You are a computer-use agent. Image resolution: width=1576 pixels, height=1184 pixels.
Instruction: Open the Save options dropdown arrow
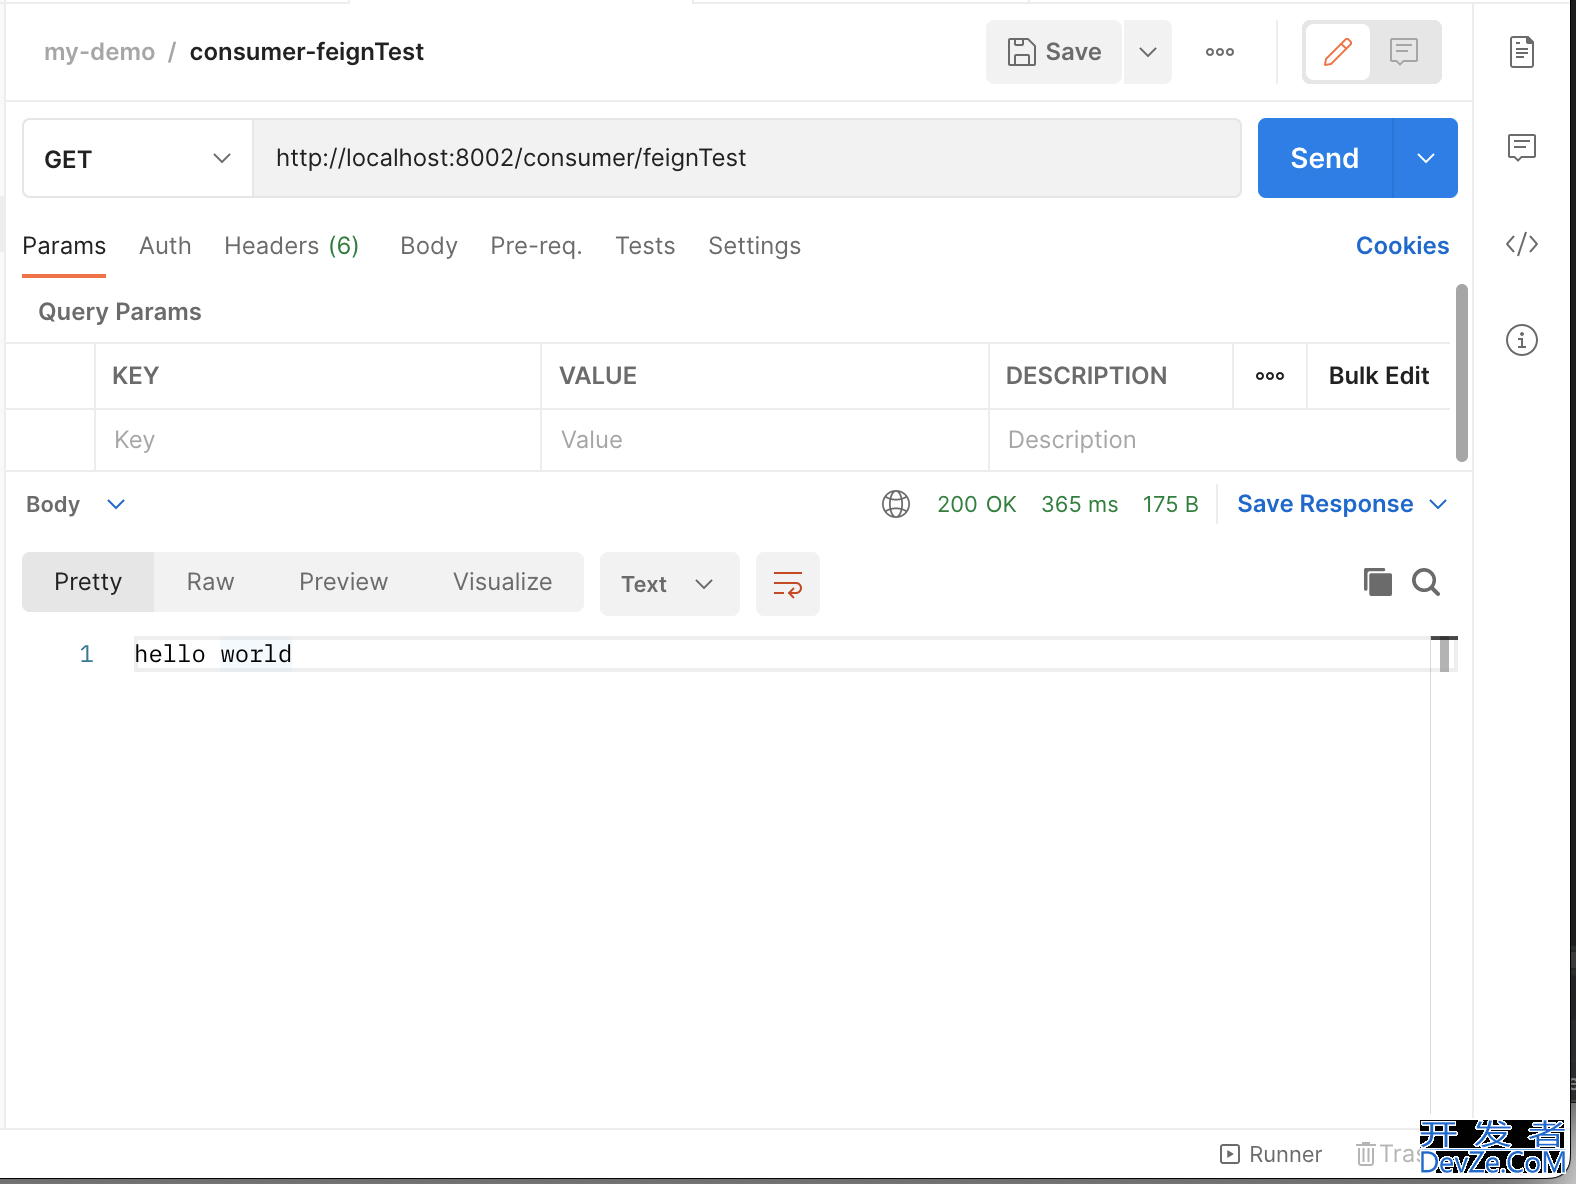pyautogui.click(x=1148, y=52)
